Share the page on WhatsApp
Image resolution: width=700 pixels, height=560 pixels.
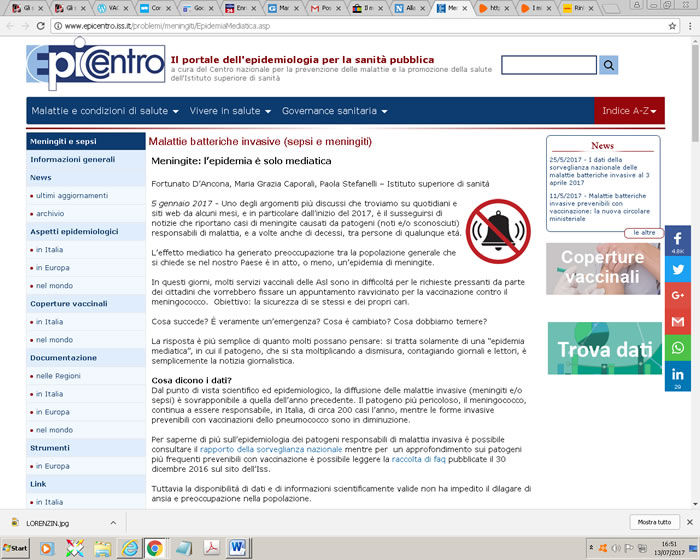pos(678,348)
